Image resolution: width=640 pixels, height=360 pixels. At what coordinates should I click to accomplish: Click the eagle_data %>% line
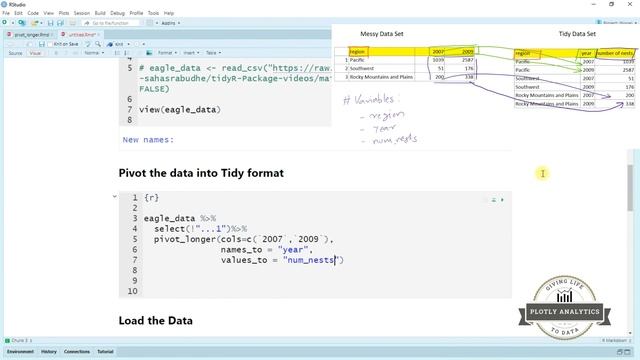point(180,218)
